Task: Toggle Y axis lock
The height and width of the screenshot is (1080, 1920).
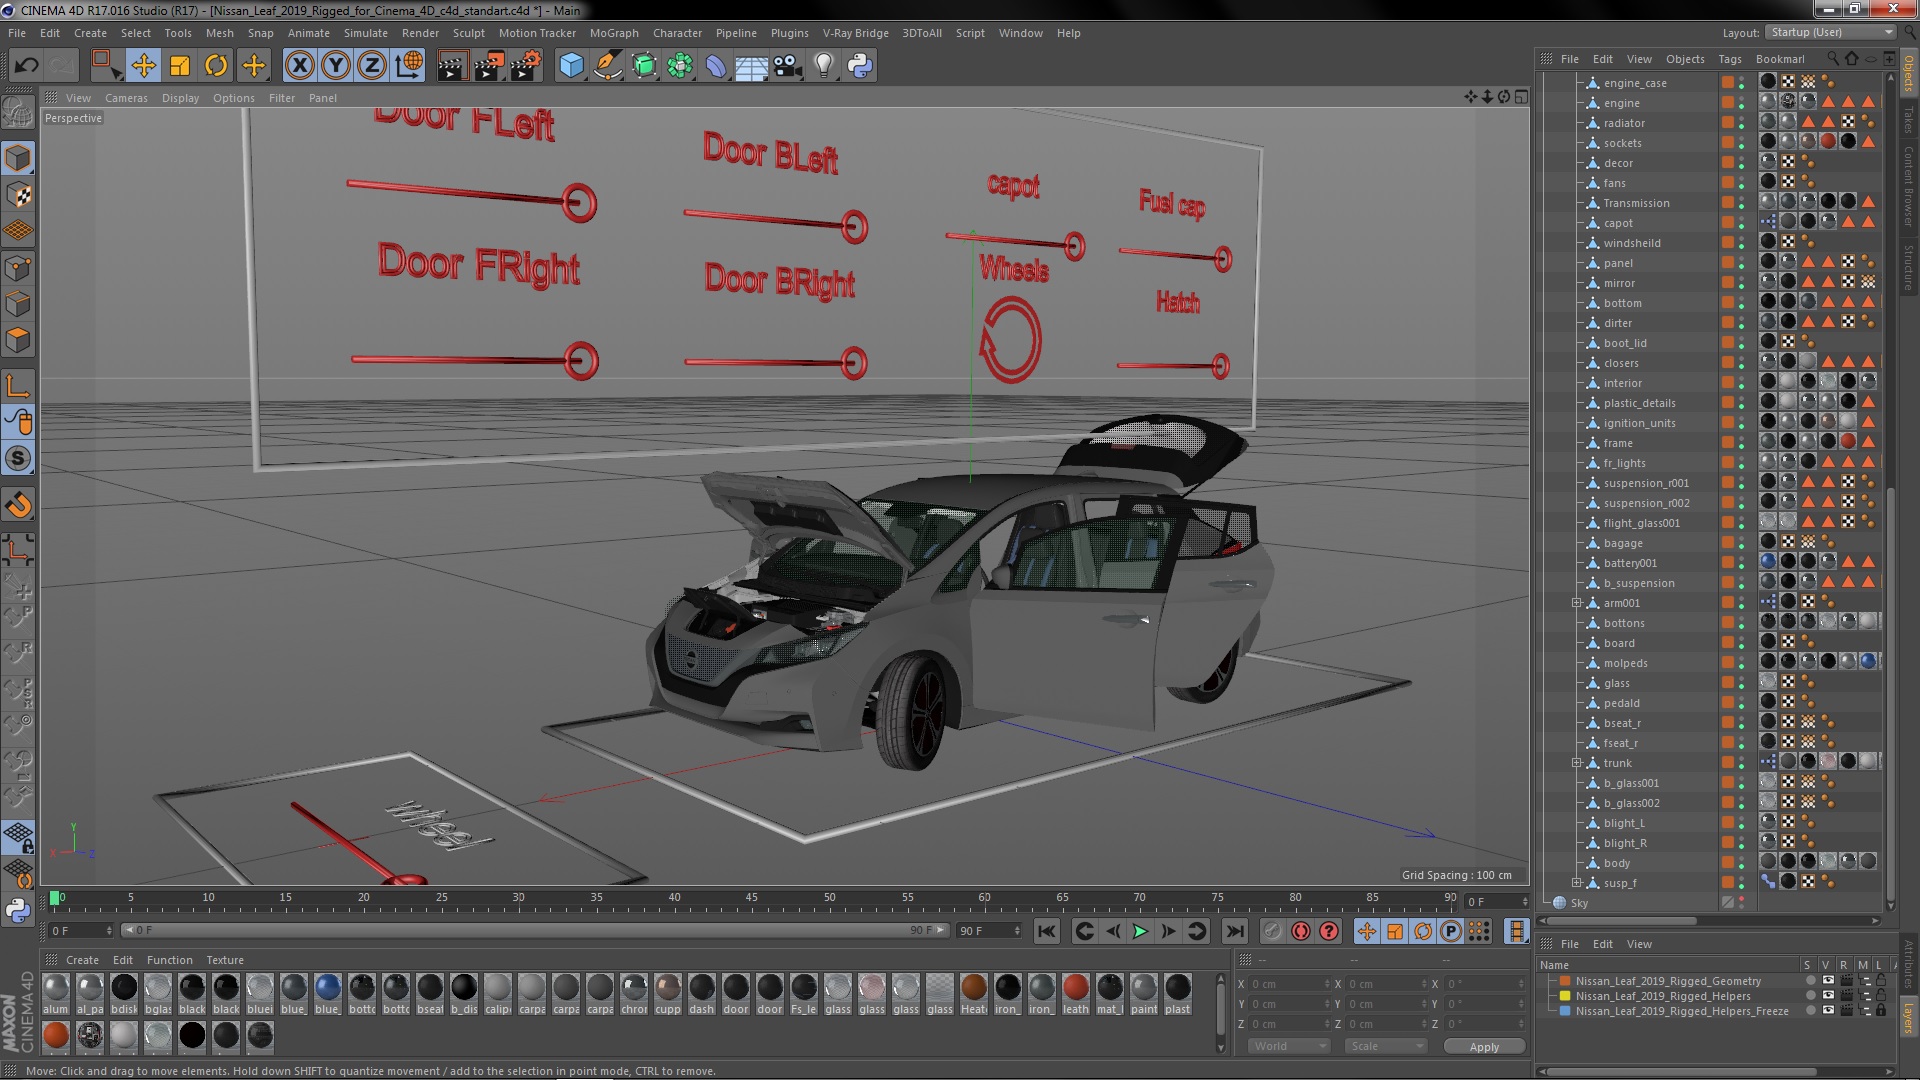Action: pos(336,66)
